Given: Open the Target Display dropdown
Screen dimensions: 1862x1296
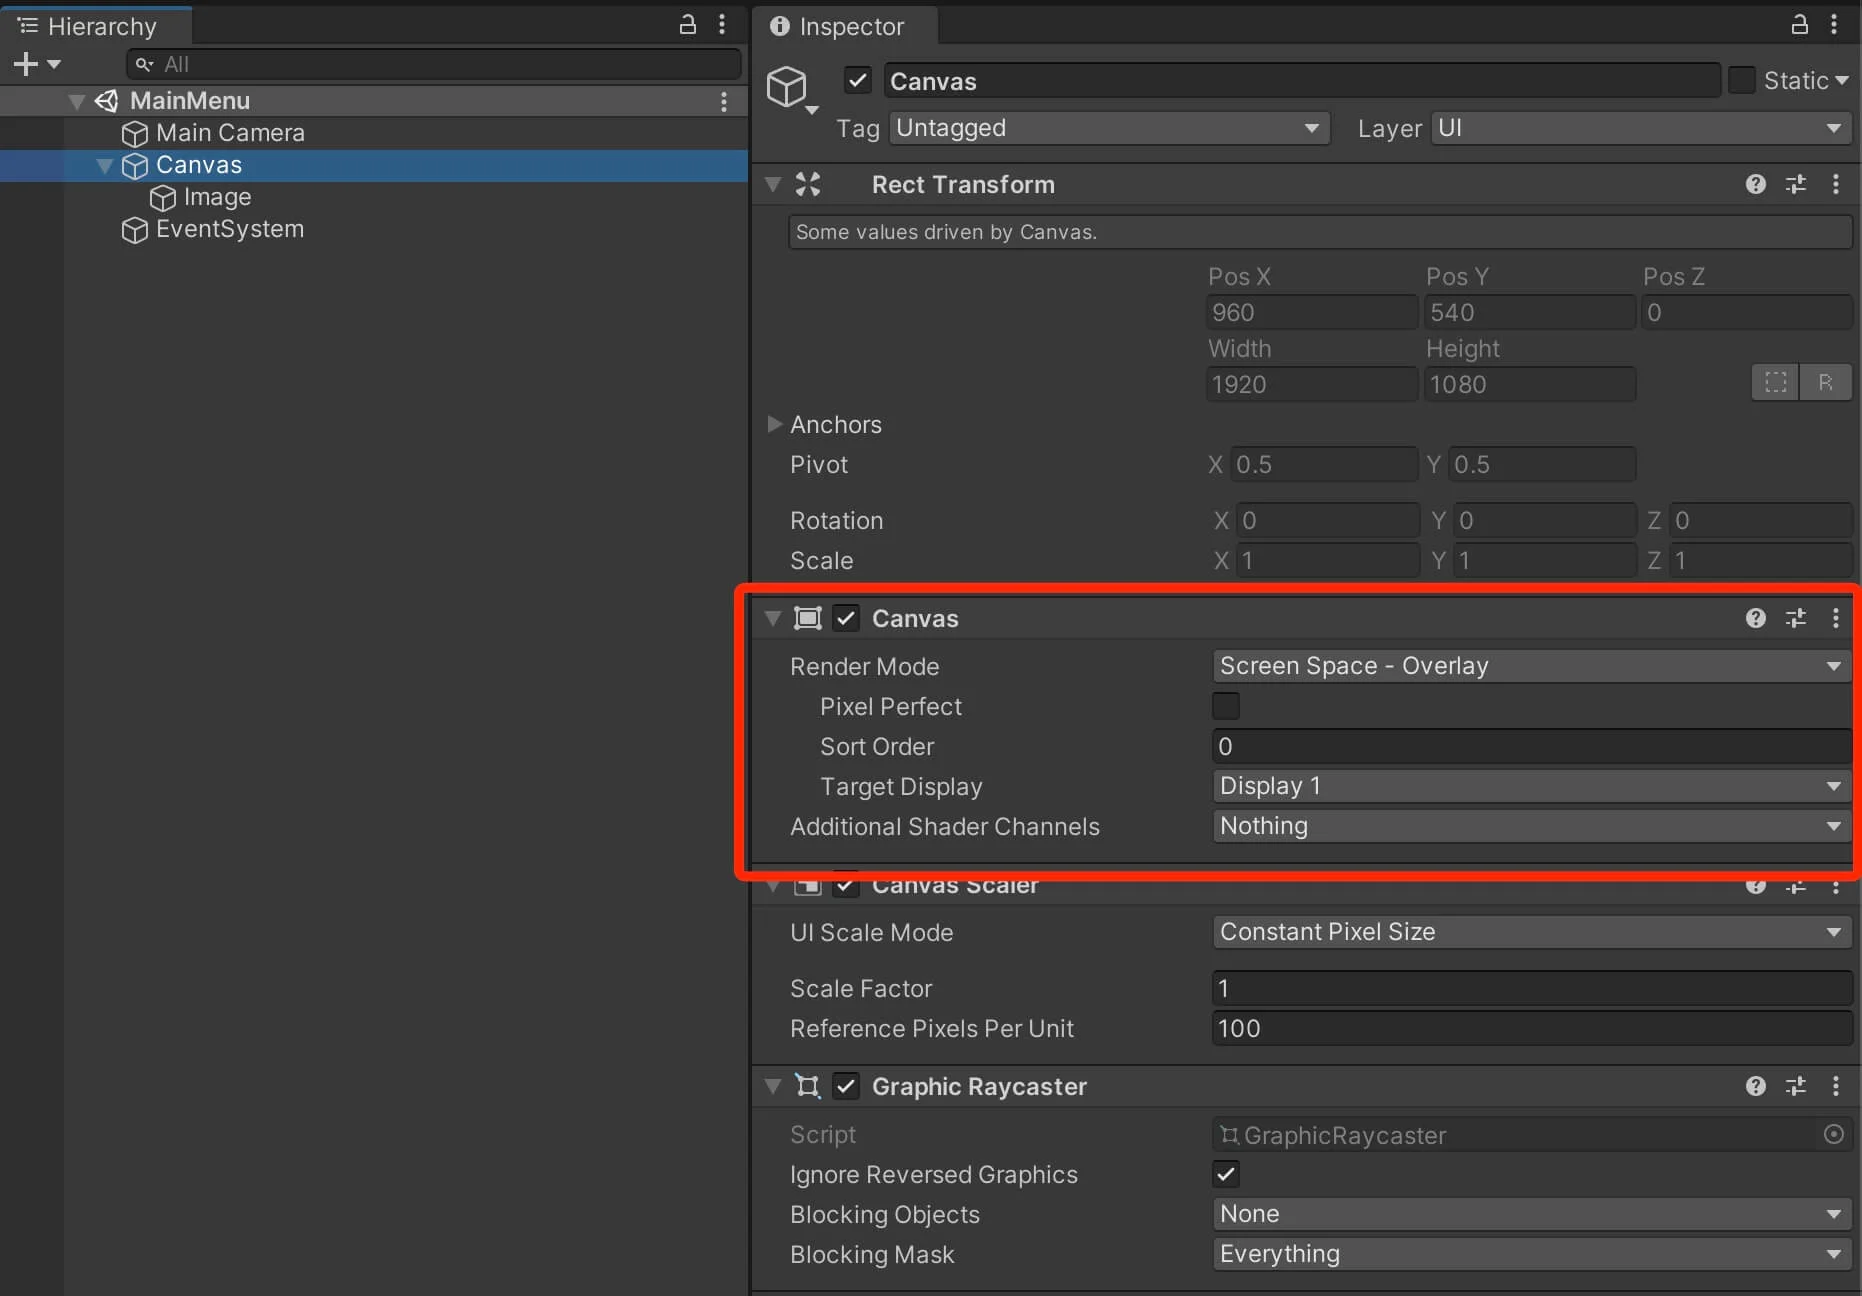Looking at the screenshot, I should pyautogui.click(x=1532, y=786).
